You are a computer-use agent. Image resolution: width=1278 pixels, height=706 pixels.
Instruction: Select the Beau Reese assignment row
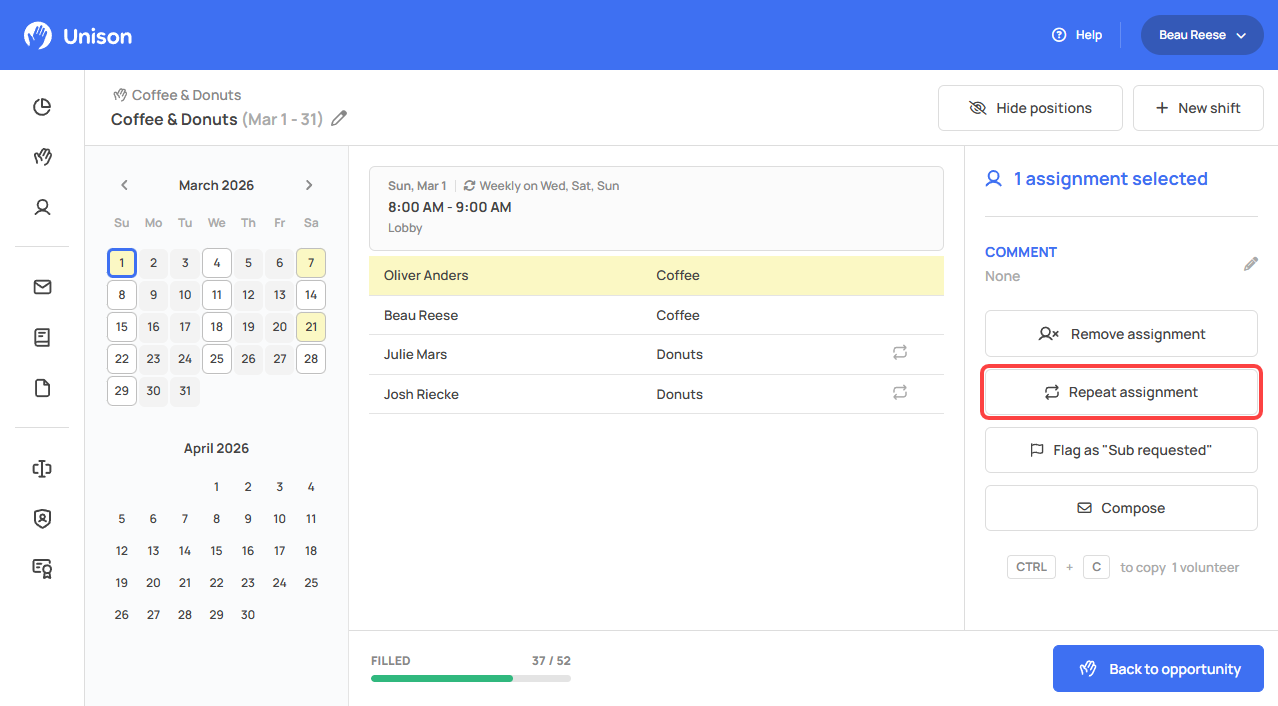pyautogui.click(x=656, y=315)
